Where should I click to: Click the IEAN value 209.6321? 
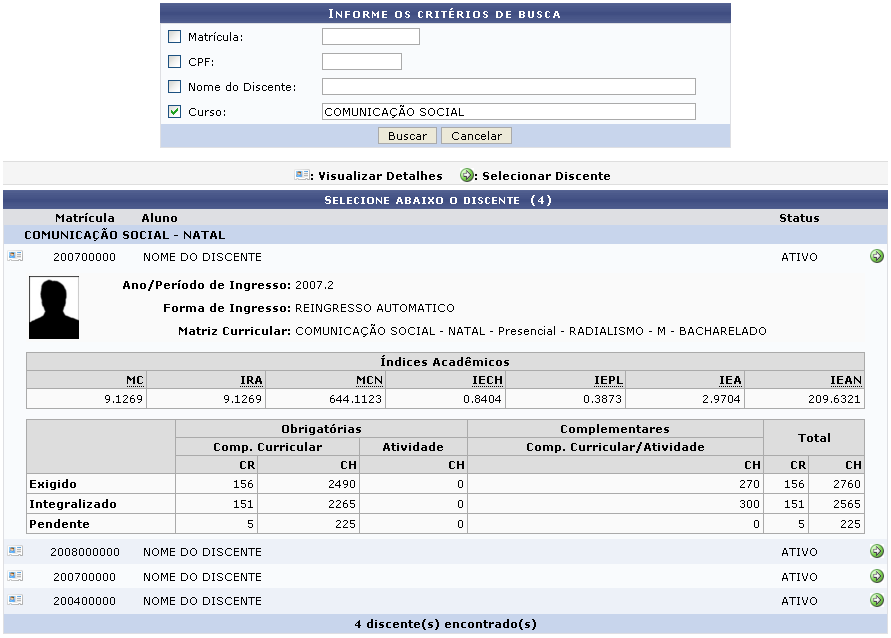(x=834, y=399)
